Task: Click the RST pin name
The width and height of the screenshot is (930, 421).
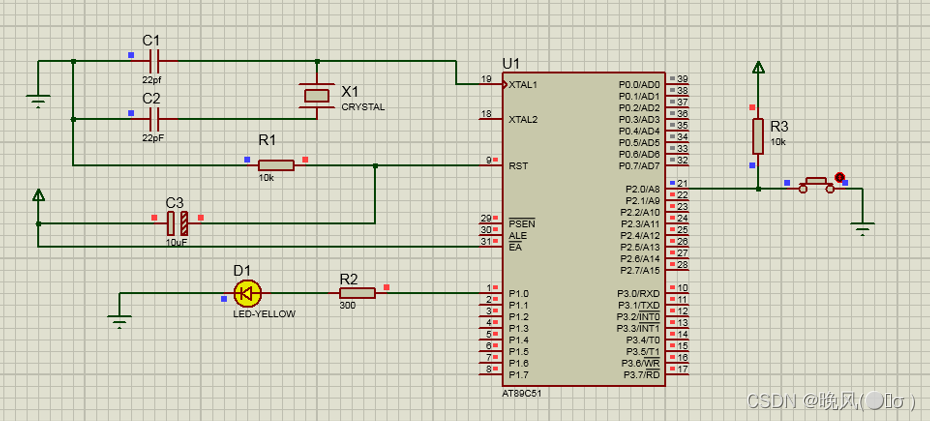Action: 518,166
